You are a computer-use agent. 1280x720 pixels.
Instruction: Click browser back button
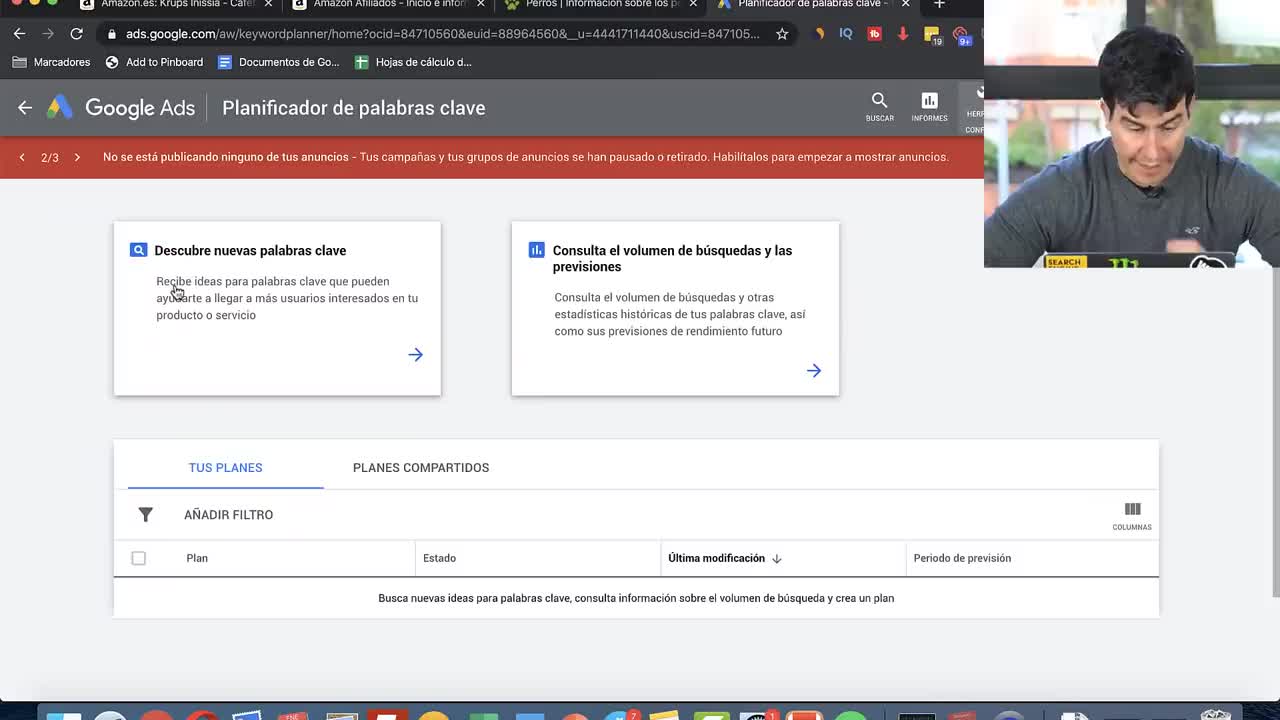(19, 34)
